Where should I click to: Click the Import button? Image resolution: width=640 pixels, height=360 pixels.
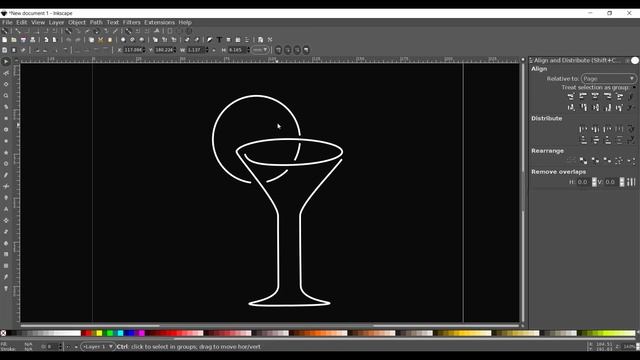pyautogui.click(x=46, y=40)
